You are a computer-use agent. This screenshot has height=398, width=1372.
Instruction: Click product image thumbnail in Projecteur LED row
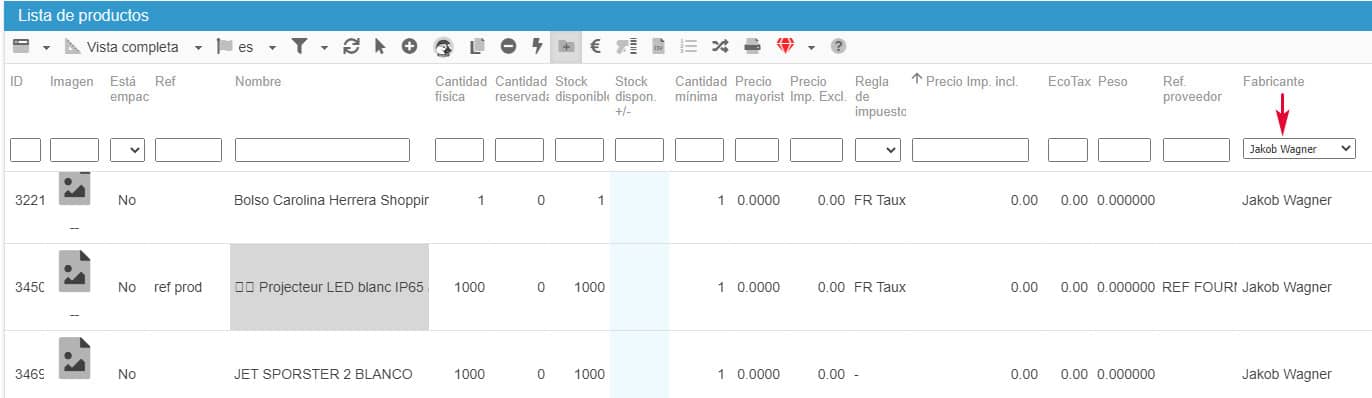[74, 270]
